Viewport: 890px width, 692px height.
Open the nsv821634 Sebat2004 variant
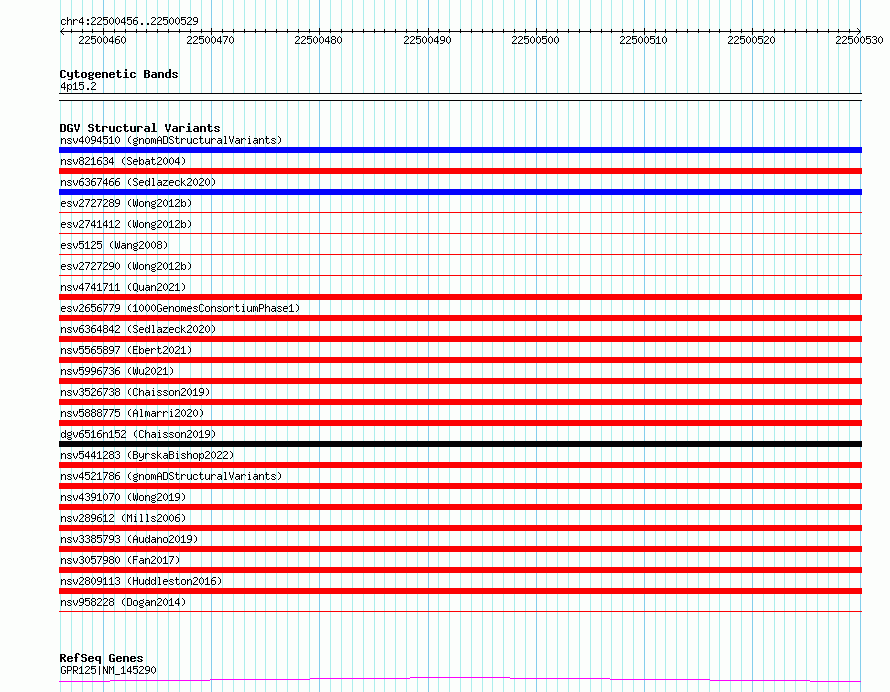[123, 161]
